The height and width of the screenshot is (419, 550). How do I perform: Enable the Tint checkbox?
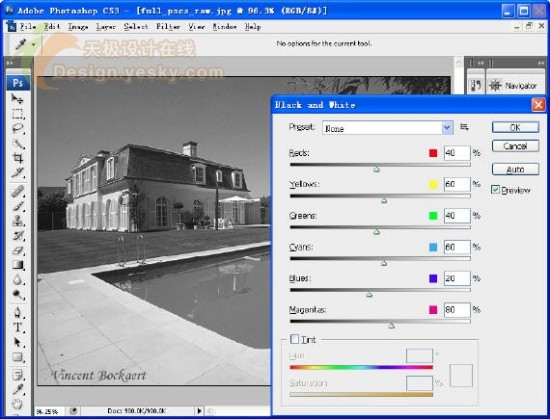(x=295, y=339)
